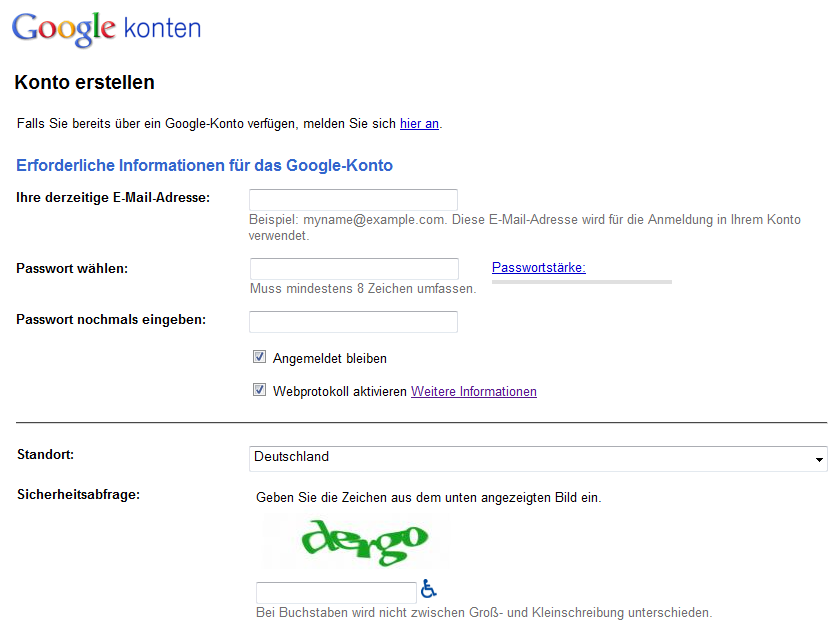Select the Passwort nochmals eingeben field
This screenshot has width=840, height=623.
[x=353, y=321]
